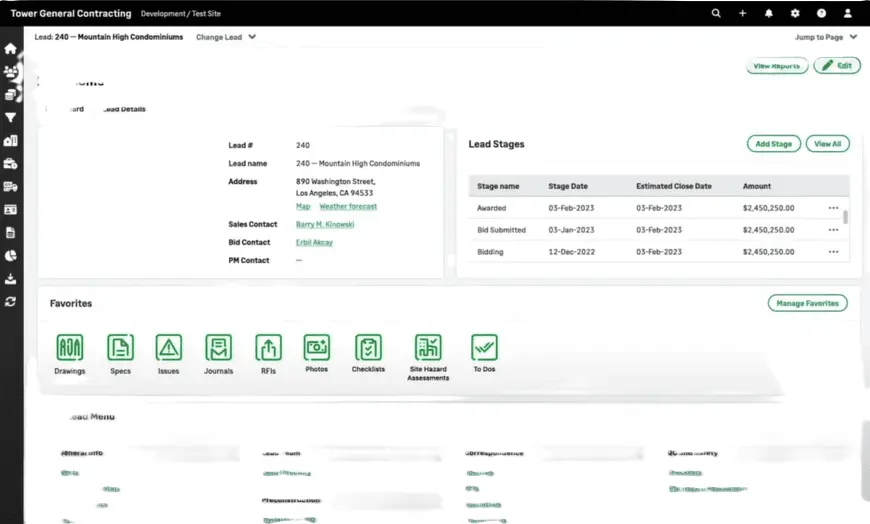Open notifications bell icon
Image resolution: width=870 pixels, height=524 pixels.
click(x=768, y=13)
